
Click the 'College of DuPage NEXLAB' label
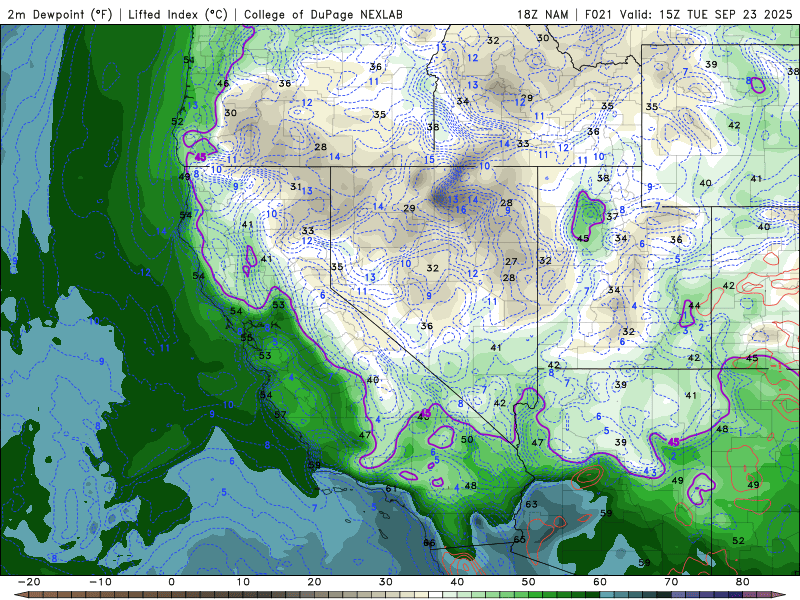tap(323, 14)
